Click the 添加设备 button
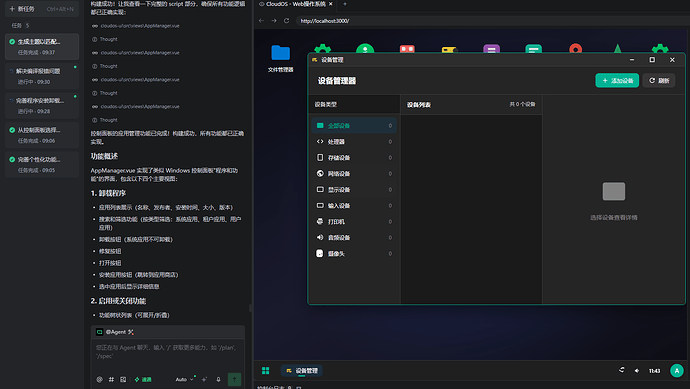Screen dimensions: 690x389 coord(617,81)
